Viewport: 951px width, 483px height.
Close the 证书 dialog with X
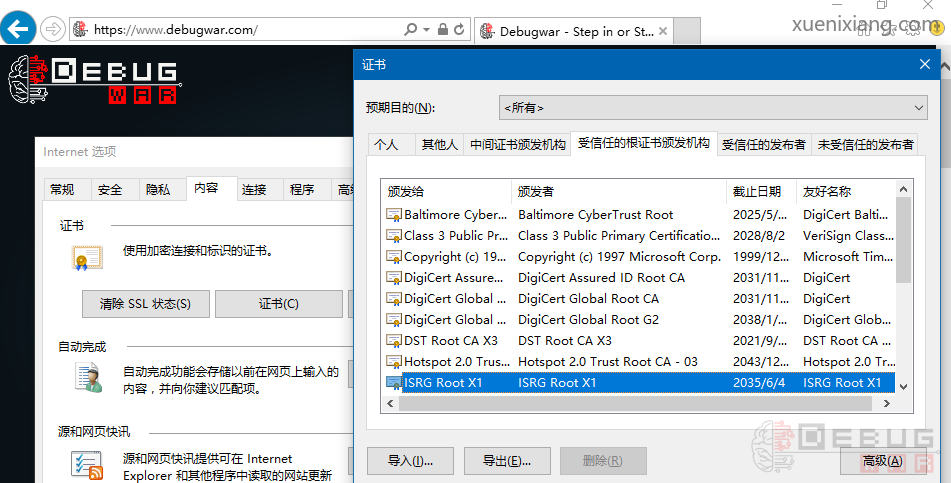click(925, 64)
